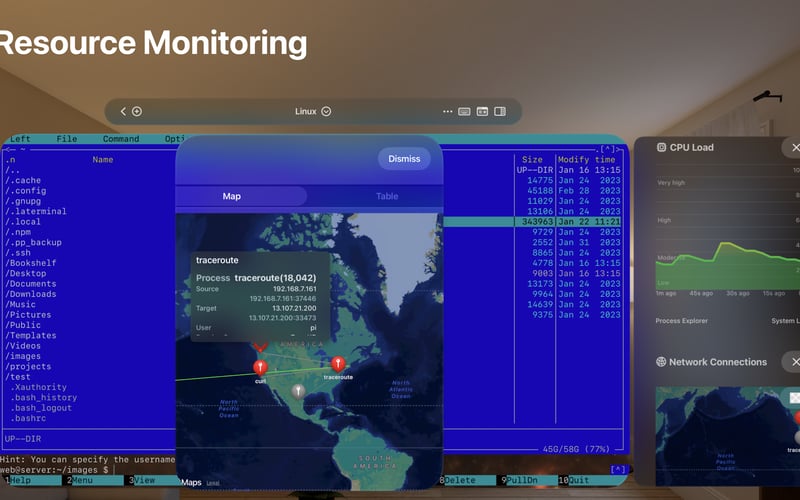Viewport: 800px width, 500px height.
Task: Select the /.cache directory
Action: tap(23, 180)
